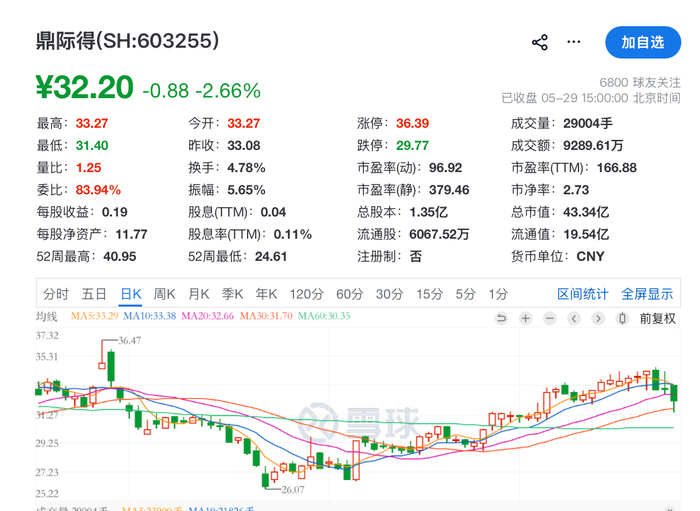Click the 26.07 low marker on chart
Viewport: 700px width, 511px height.
pyautogui.click(x=293, y=490)
